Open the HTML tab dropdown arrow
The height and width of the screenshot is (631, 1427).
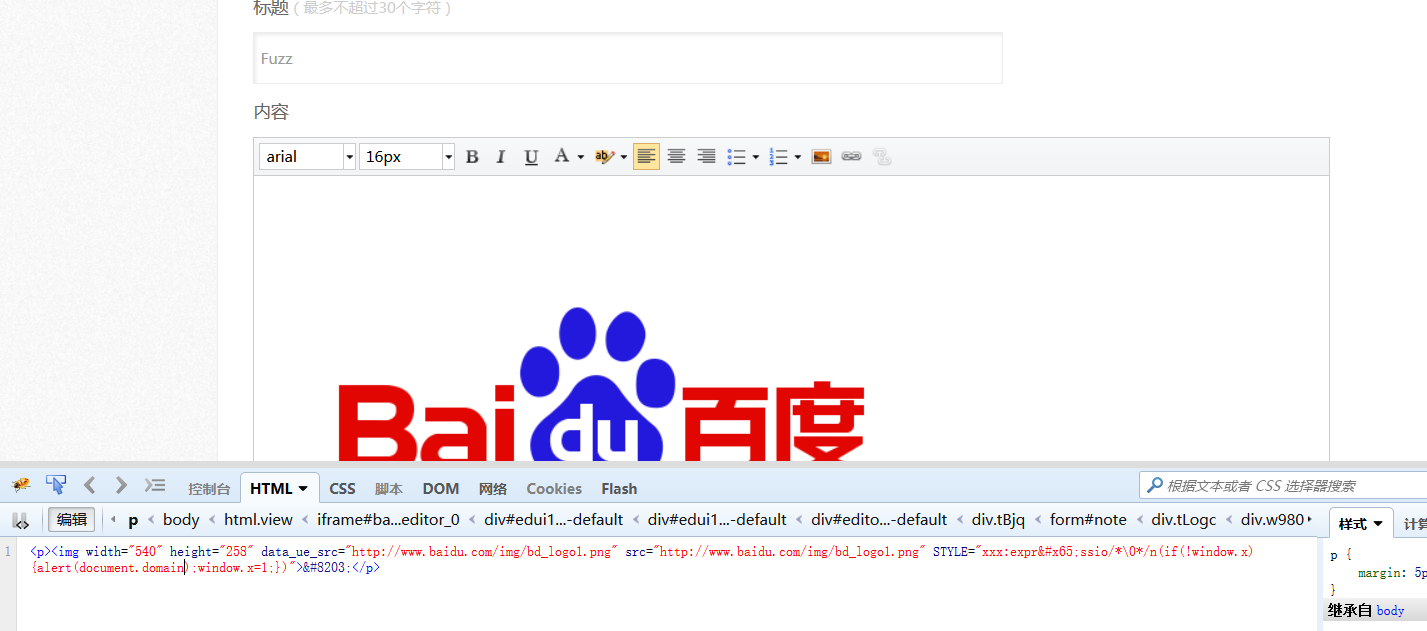pyautogui.click(x=303, y=489)
